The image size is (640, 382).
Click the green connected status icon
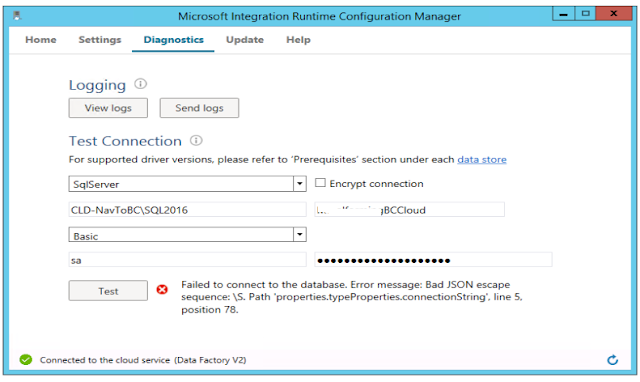pos(26,360)
